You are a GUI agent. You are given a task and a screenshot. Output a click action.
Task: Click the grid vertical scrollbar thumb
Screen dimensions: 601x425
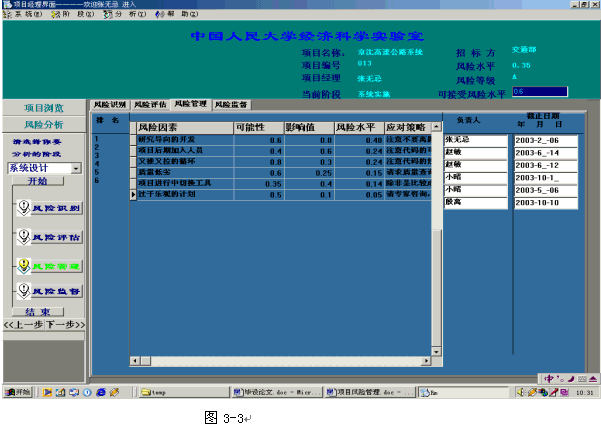click(436, 288)
